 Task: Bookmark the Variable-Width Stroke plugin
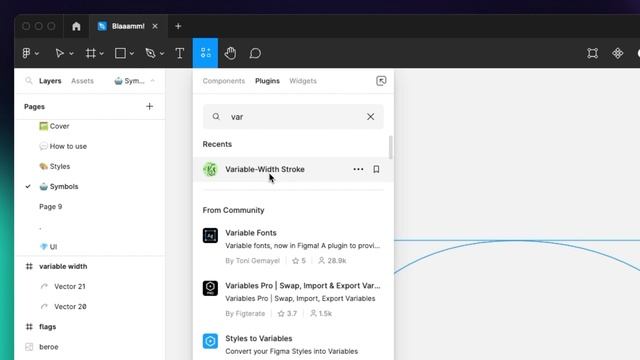(376, 169)
